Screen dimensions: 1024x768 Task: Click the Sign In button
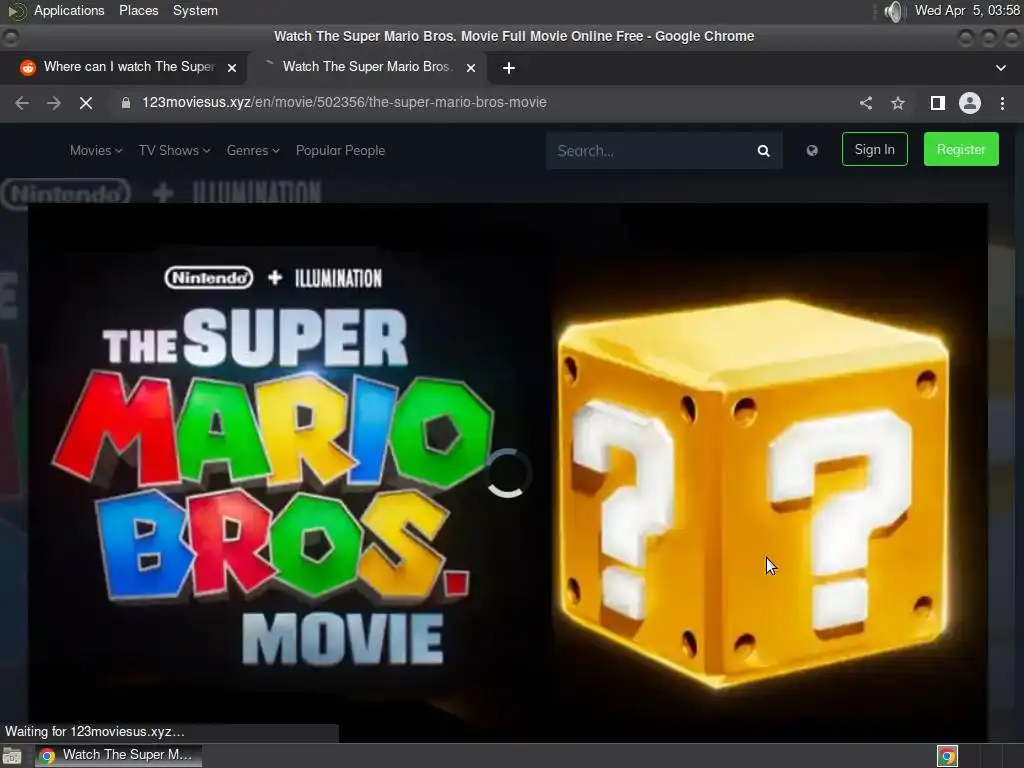(x=874, y=149)
